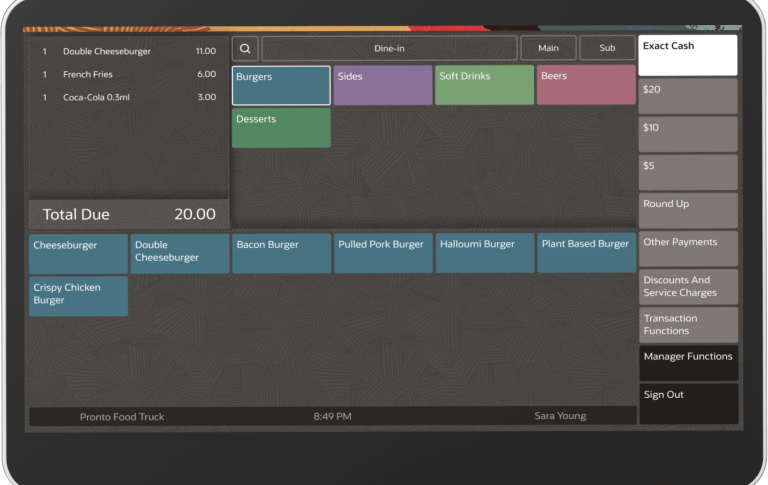Open the Dine-in order type selector
Viewport: 768px width, 485px height.
tap(389, 48)
